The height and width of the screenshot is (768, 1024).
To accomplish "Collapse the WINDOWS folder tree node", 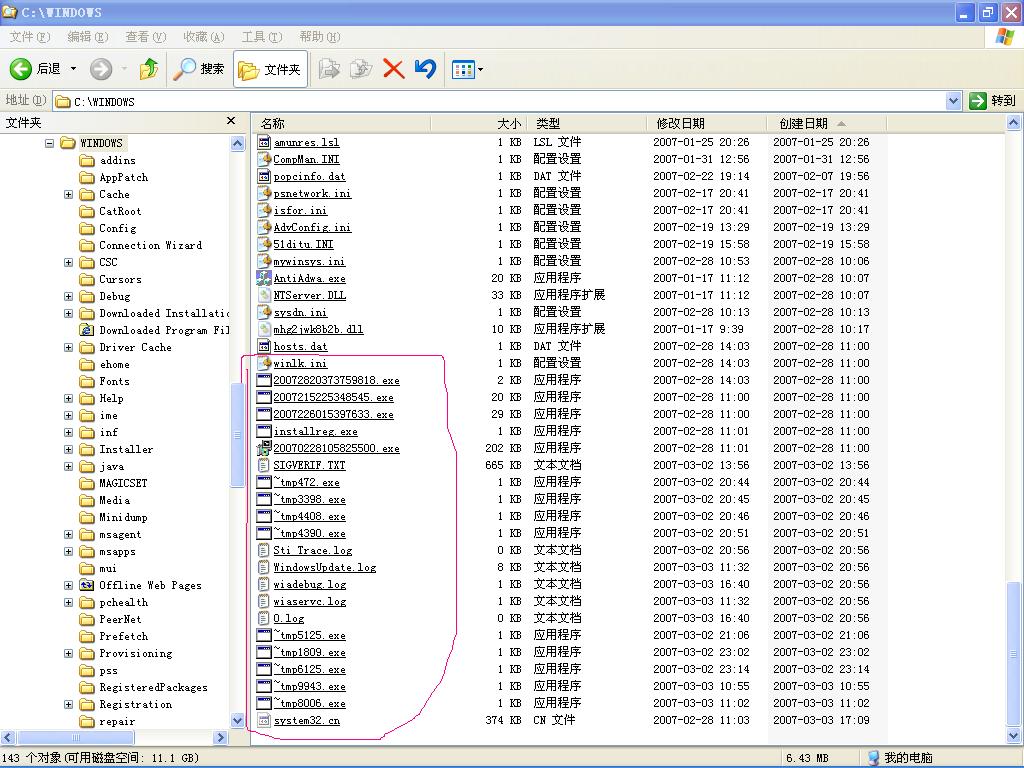I will pyautogui.click(x=49, y=143).
